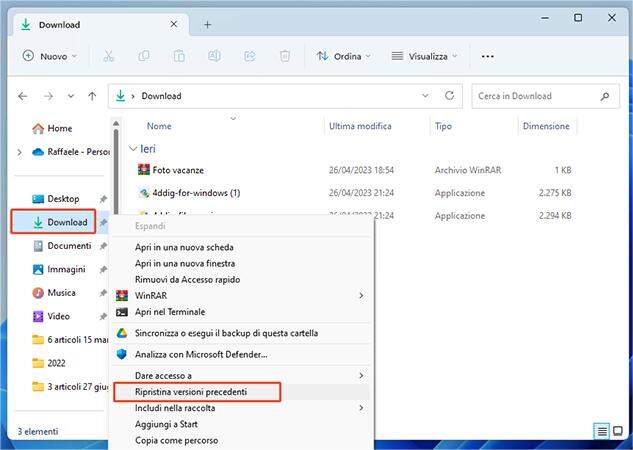Sort by Nome column header
The width and height of the screenshot is (633, 450).
click(159, 126)
